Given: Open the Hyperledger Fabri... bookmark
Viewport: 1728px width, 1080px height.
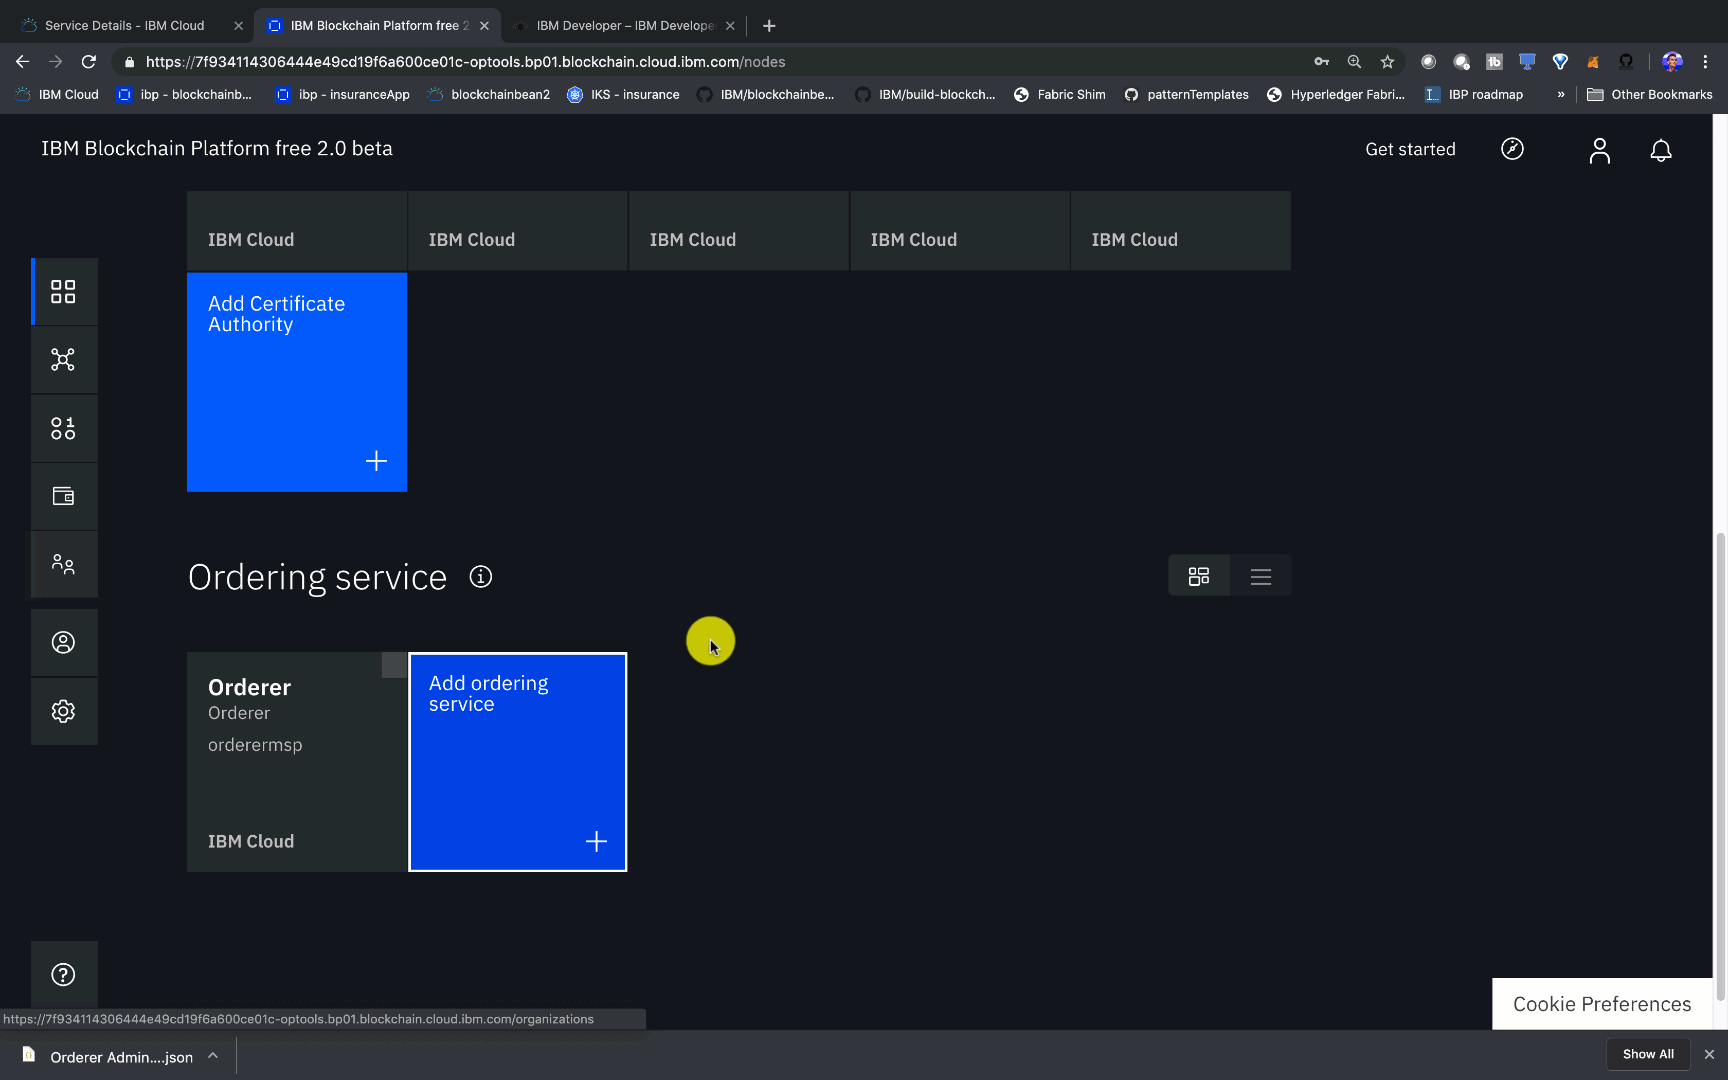Looking at the screenshot, I should pyautogui.click(x=1336, y=95).
